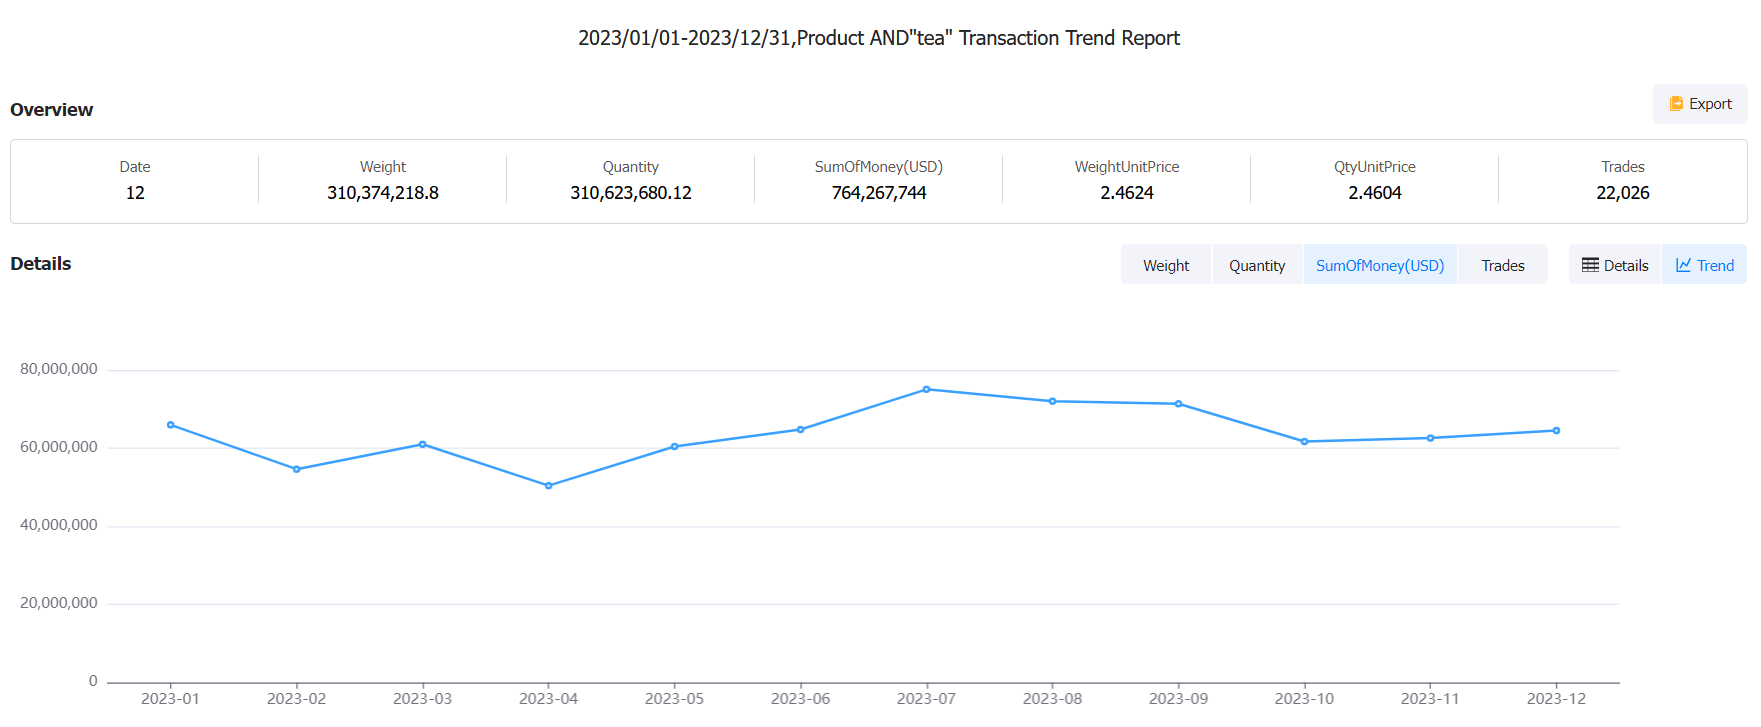The width and height of the screenshot is (1761, 727).
Task: Switch to the Details table view
Action: tap(1615, 265)
